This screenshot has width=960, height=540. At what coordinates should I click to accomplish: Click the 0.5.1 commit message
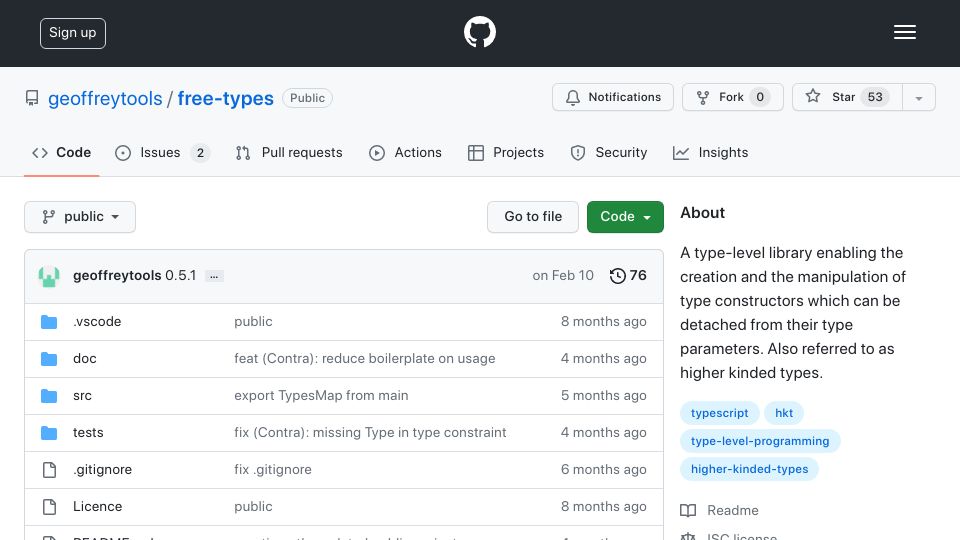click(x=181, y=276)
